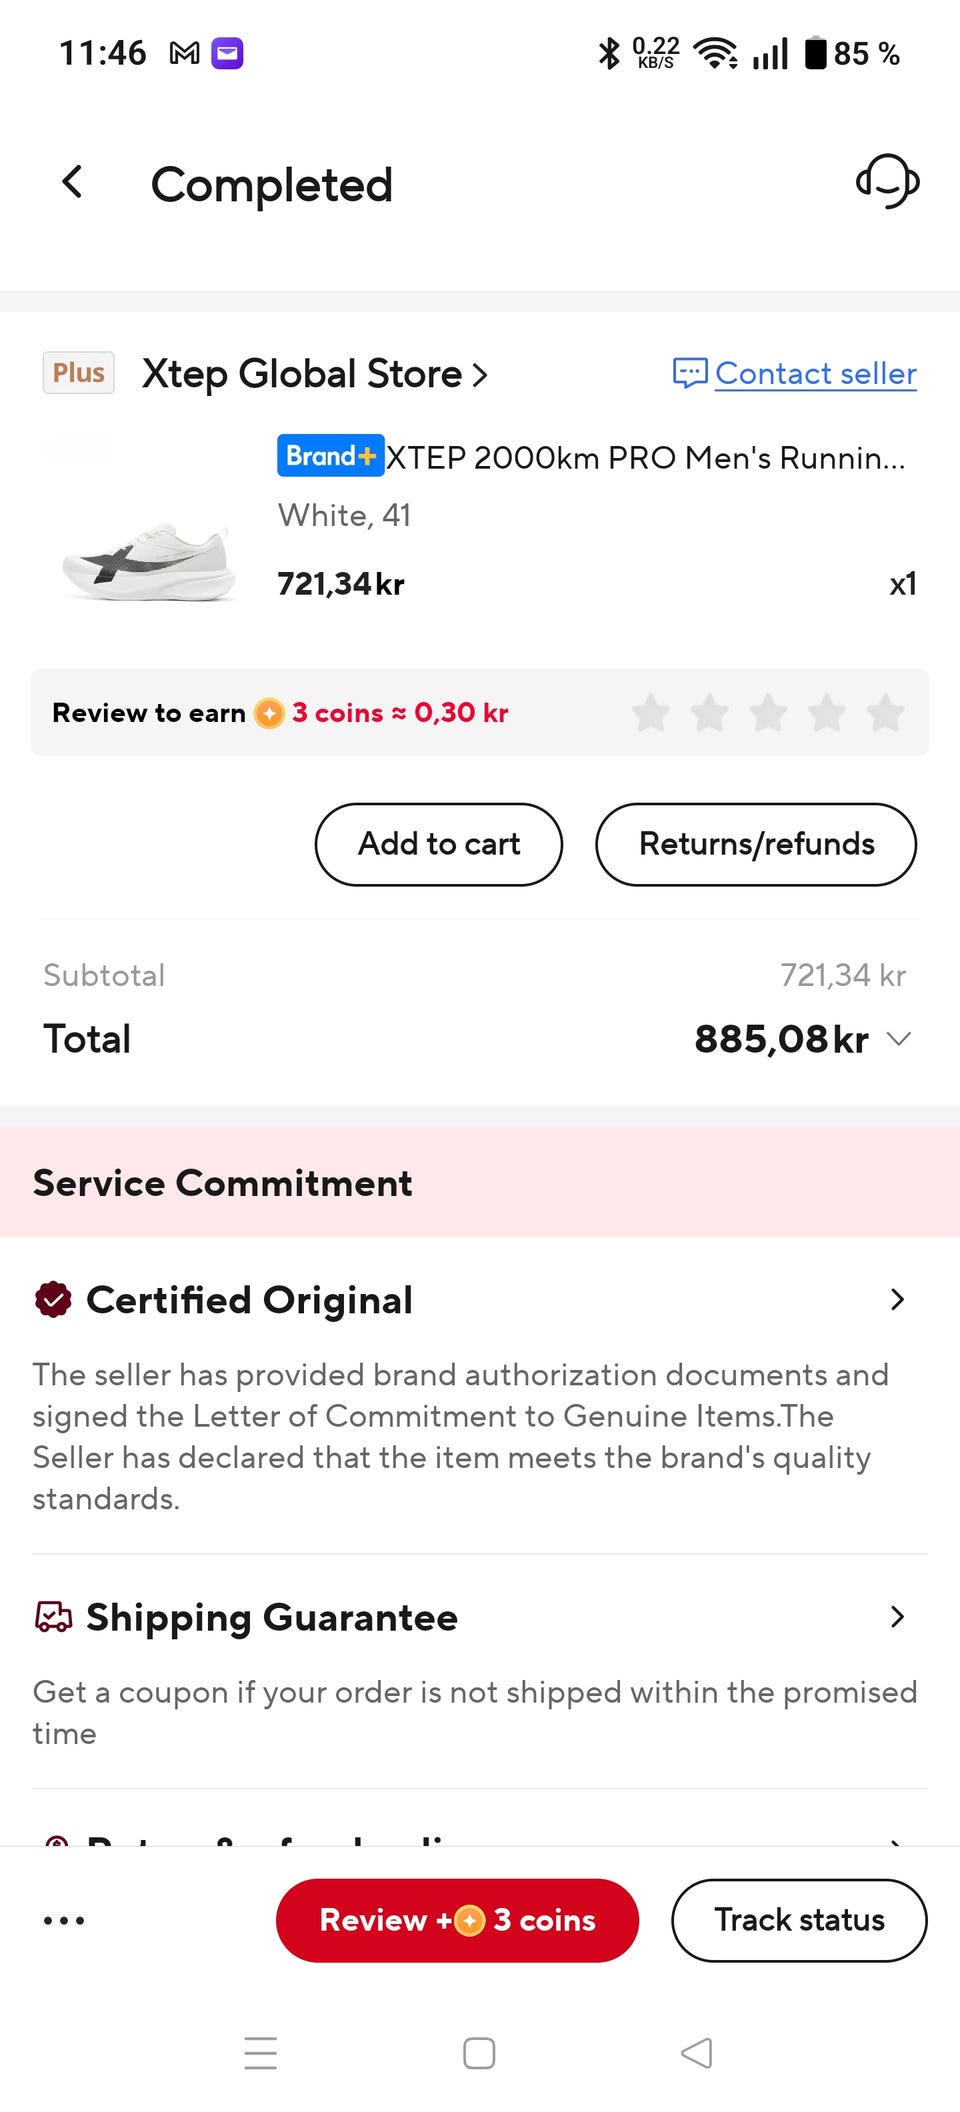Open Xtep Global Store page

pos(314,374)
